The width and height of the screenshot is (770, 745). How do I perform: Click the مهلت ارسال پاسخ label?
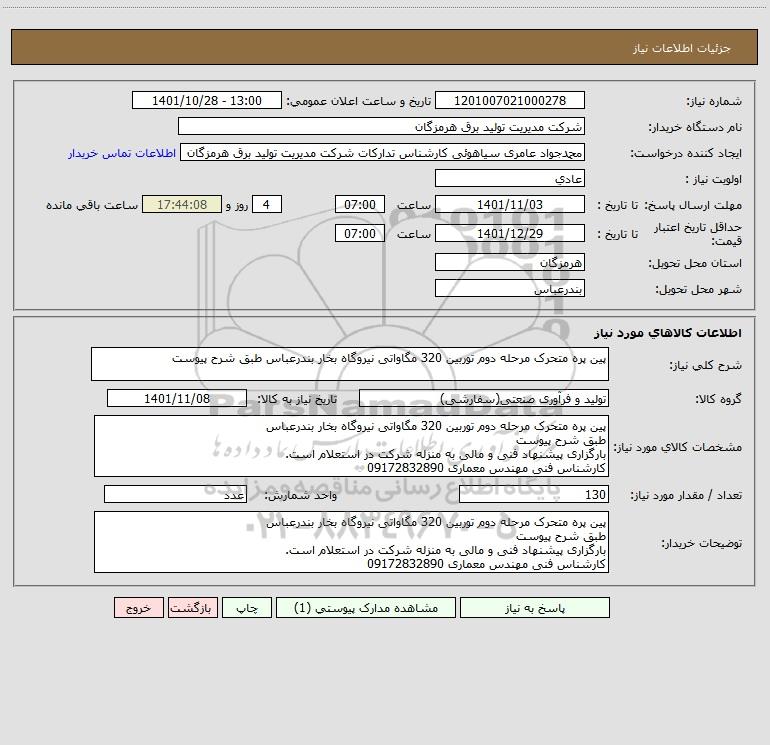tap(693, 205)
